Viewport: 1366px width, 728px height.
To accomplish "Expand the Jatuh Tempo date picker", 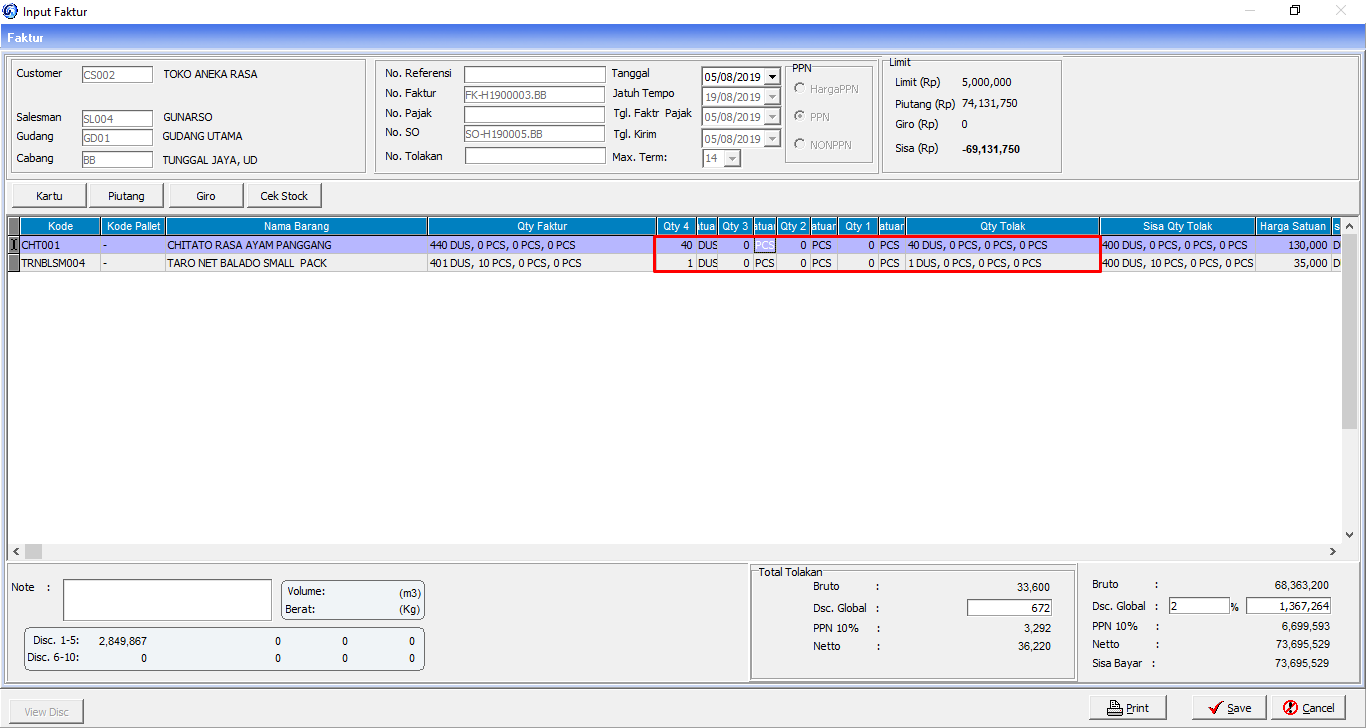I will click(x=772, y=97).
